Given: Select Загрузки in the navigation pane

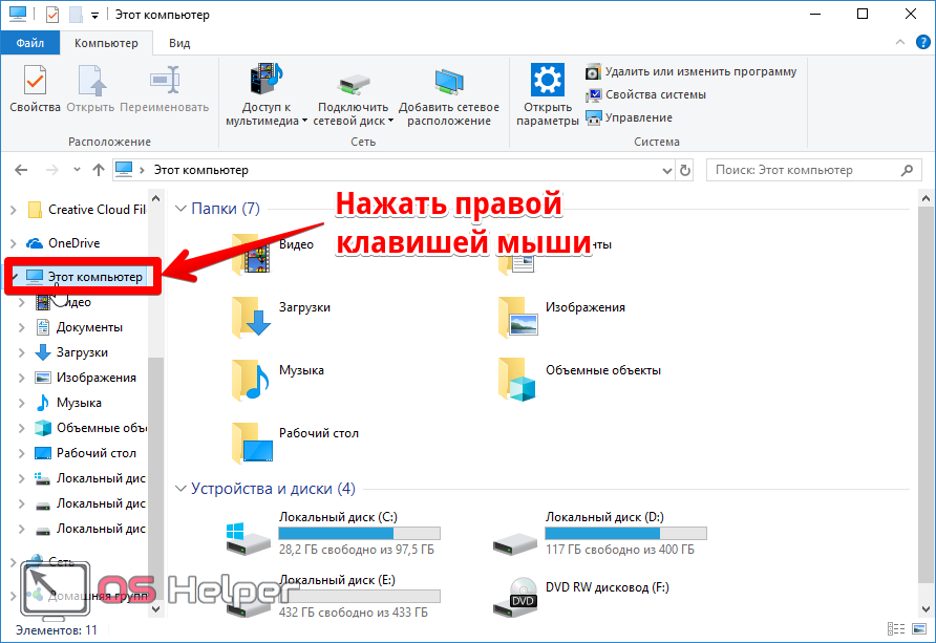Looking at the screenshot, I should [82, 352].
